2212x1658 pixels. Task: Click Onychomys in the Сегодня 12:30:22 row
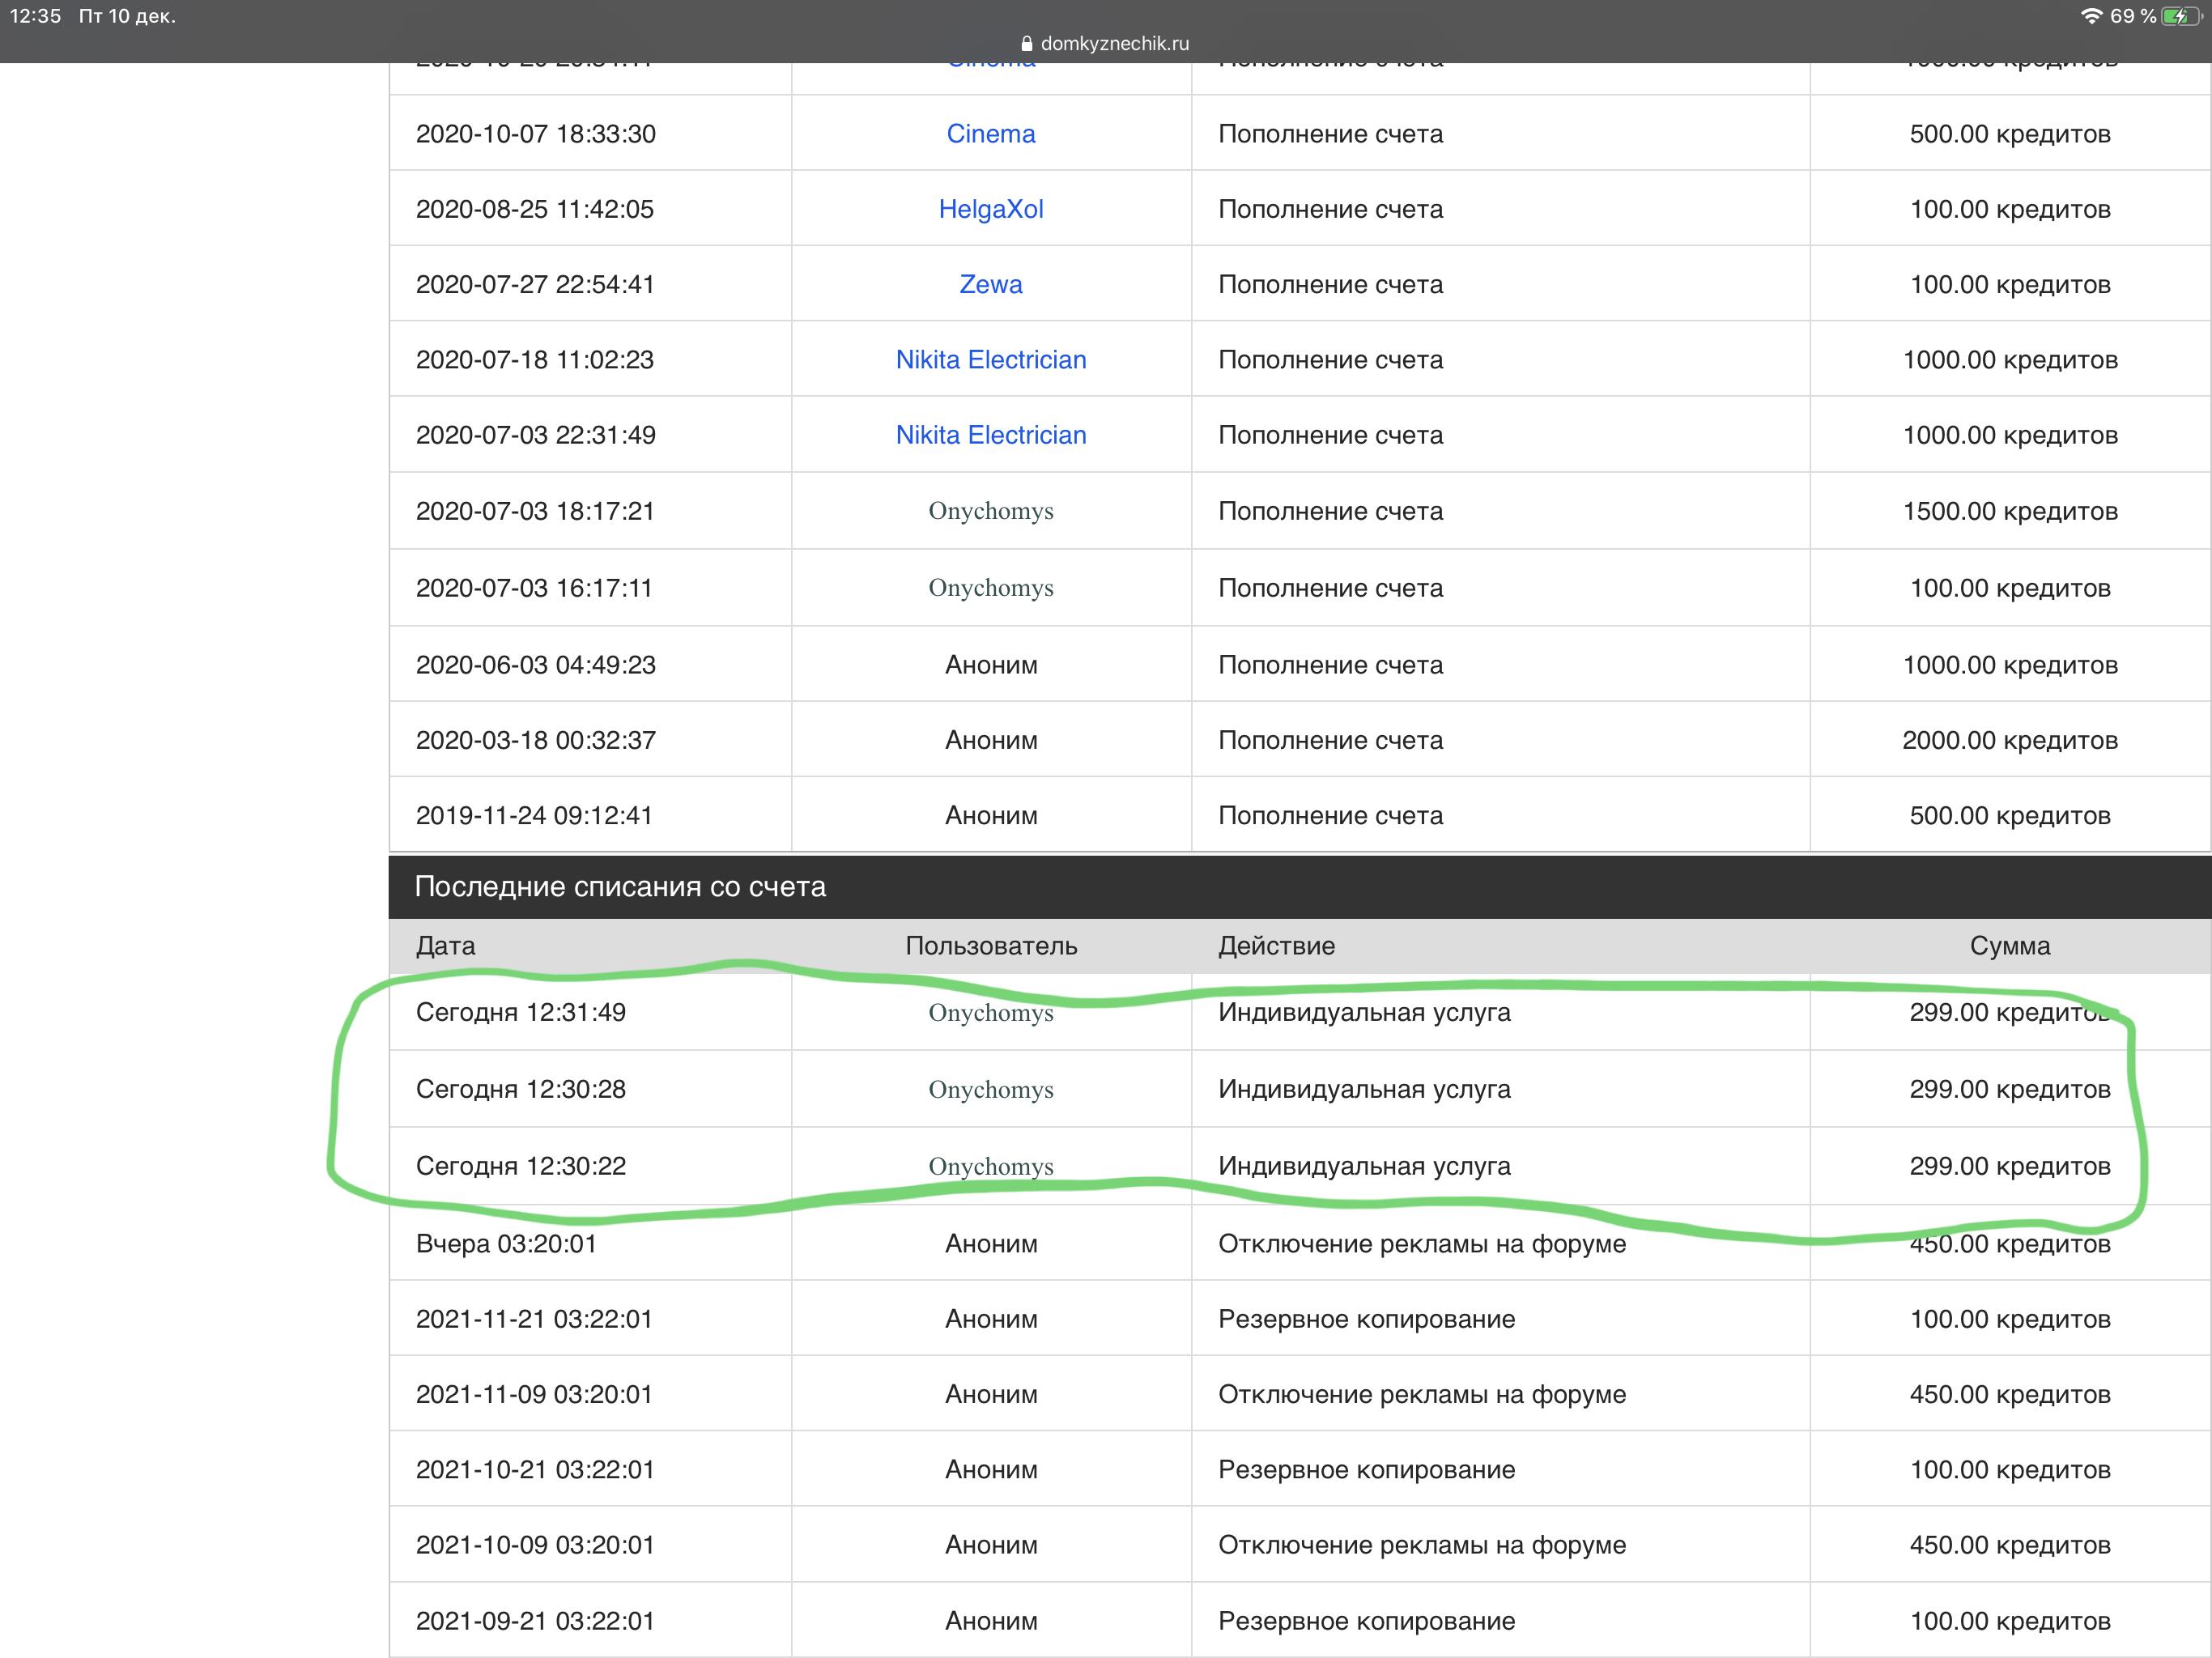pos(990,1166)
